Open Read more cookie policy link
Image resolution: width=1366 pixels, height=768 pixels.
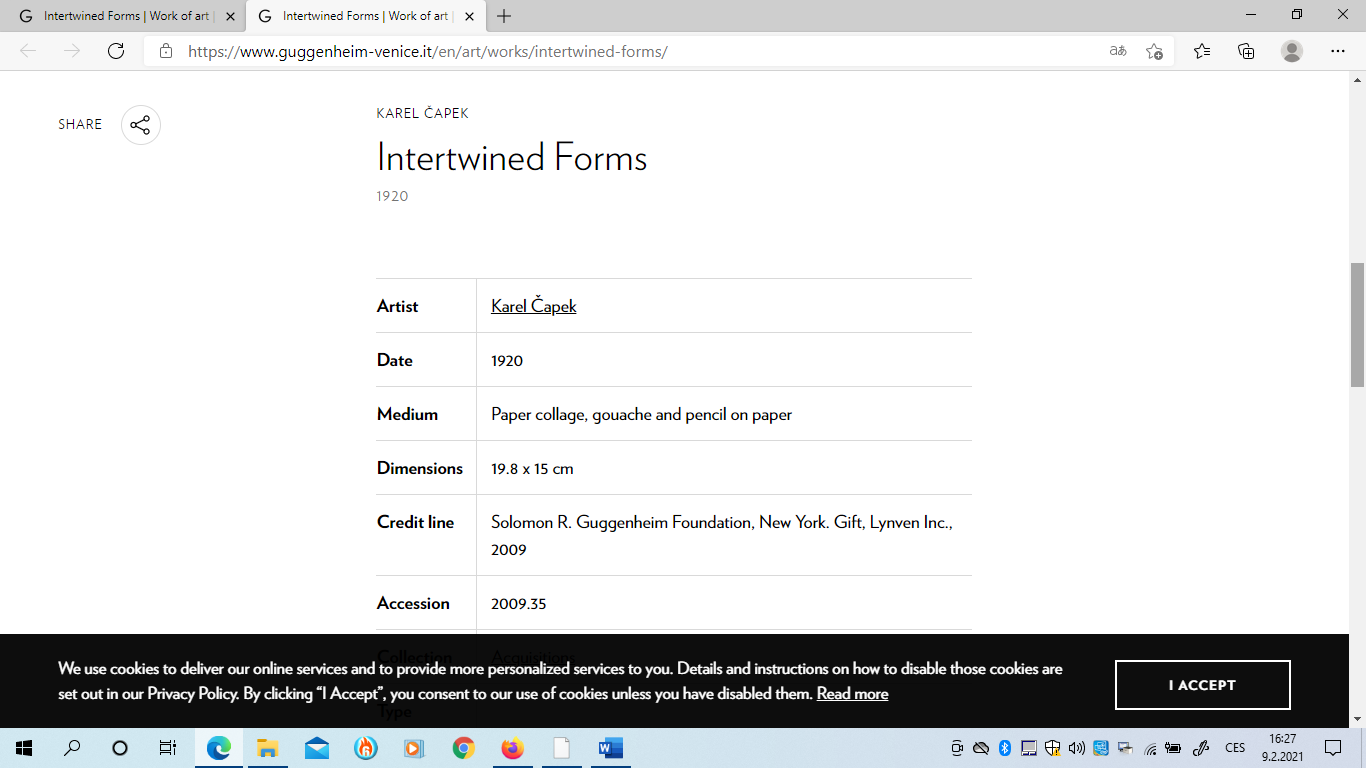tap(852, 693)
